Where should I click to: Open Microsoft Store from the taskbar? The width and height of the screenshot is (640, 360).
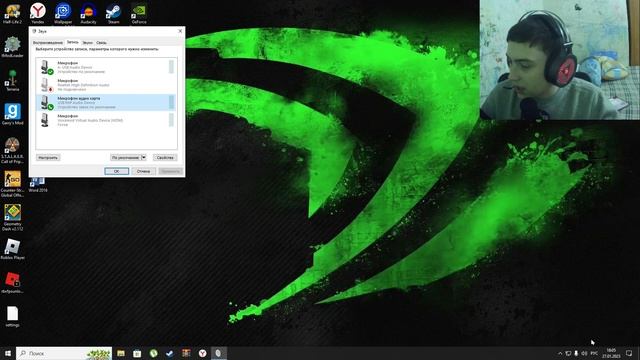[137, 353]
